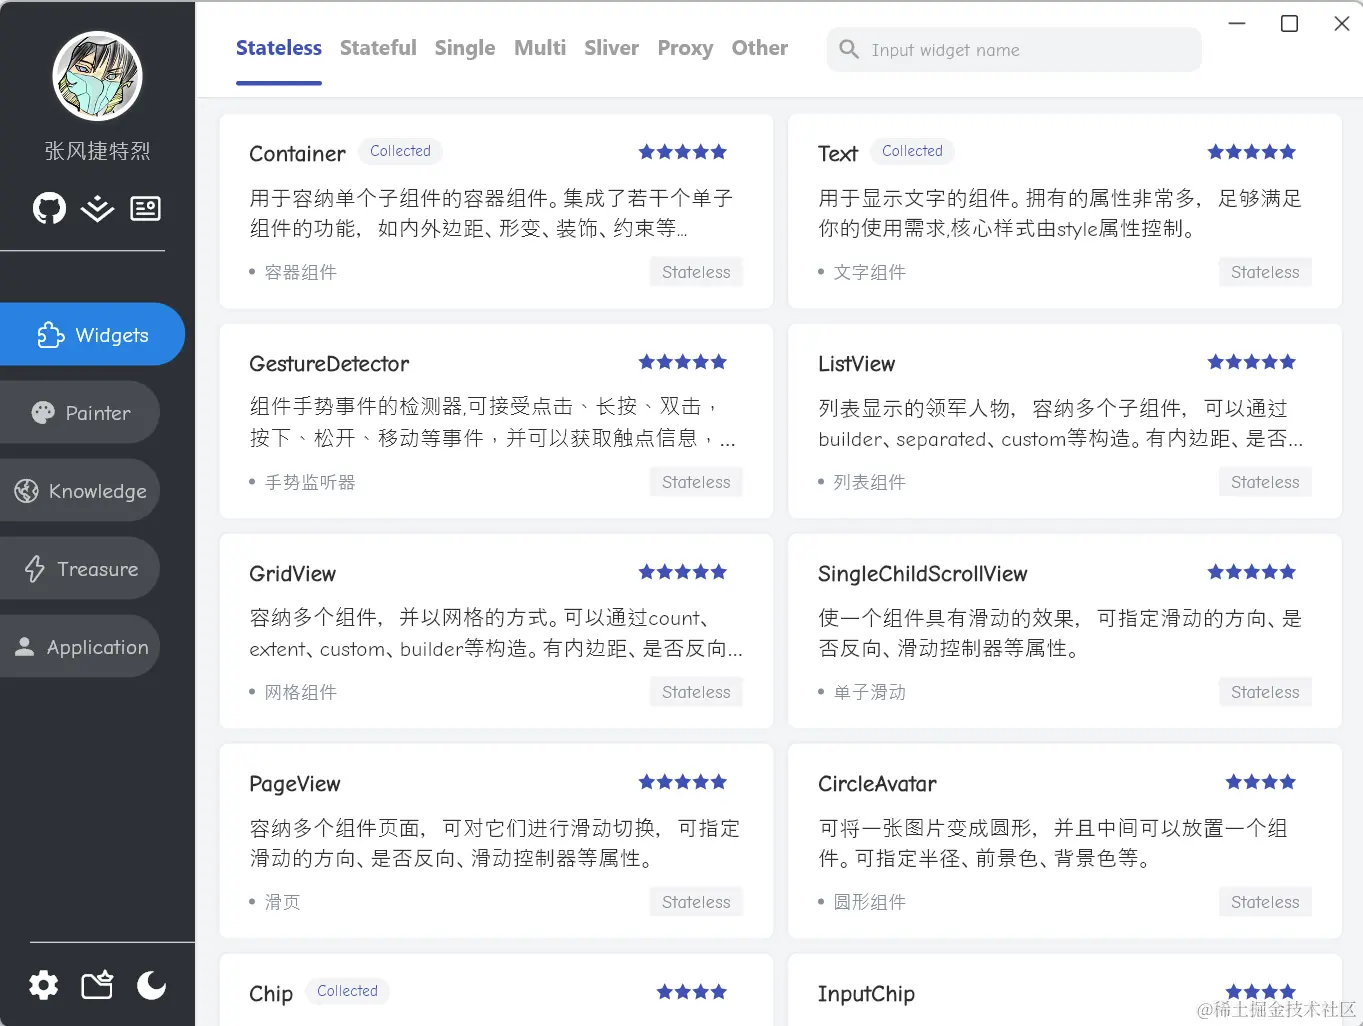1363x1026 pixels.
Task: Open the collection folder icon at bottom
Action: click(x=96, y=985)
